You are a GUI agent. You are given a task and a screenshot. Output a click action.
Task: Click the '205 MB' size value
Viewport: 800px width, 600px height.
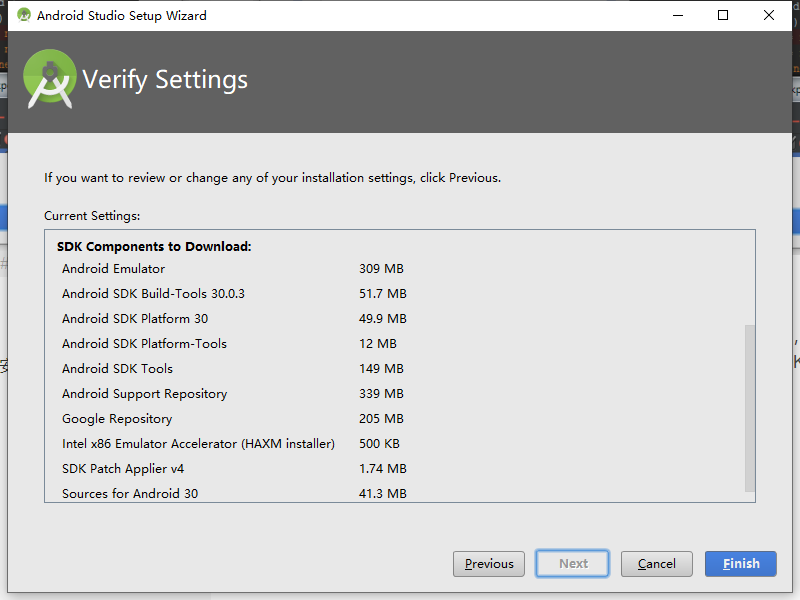pyautogui.click(x=381, y=419)
